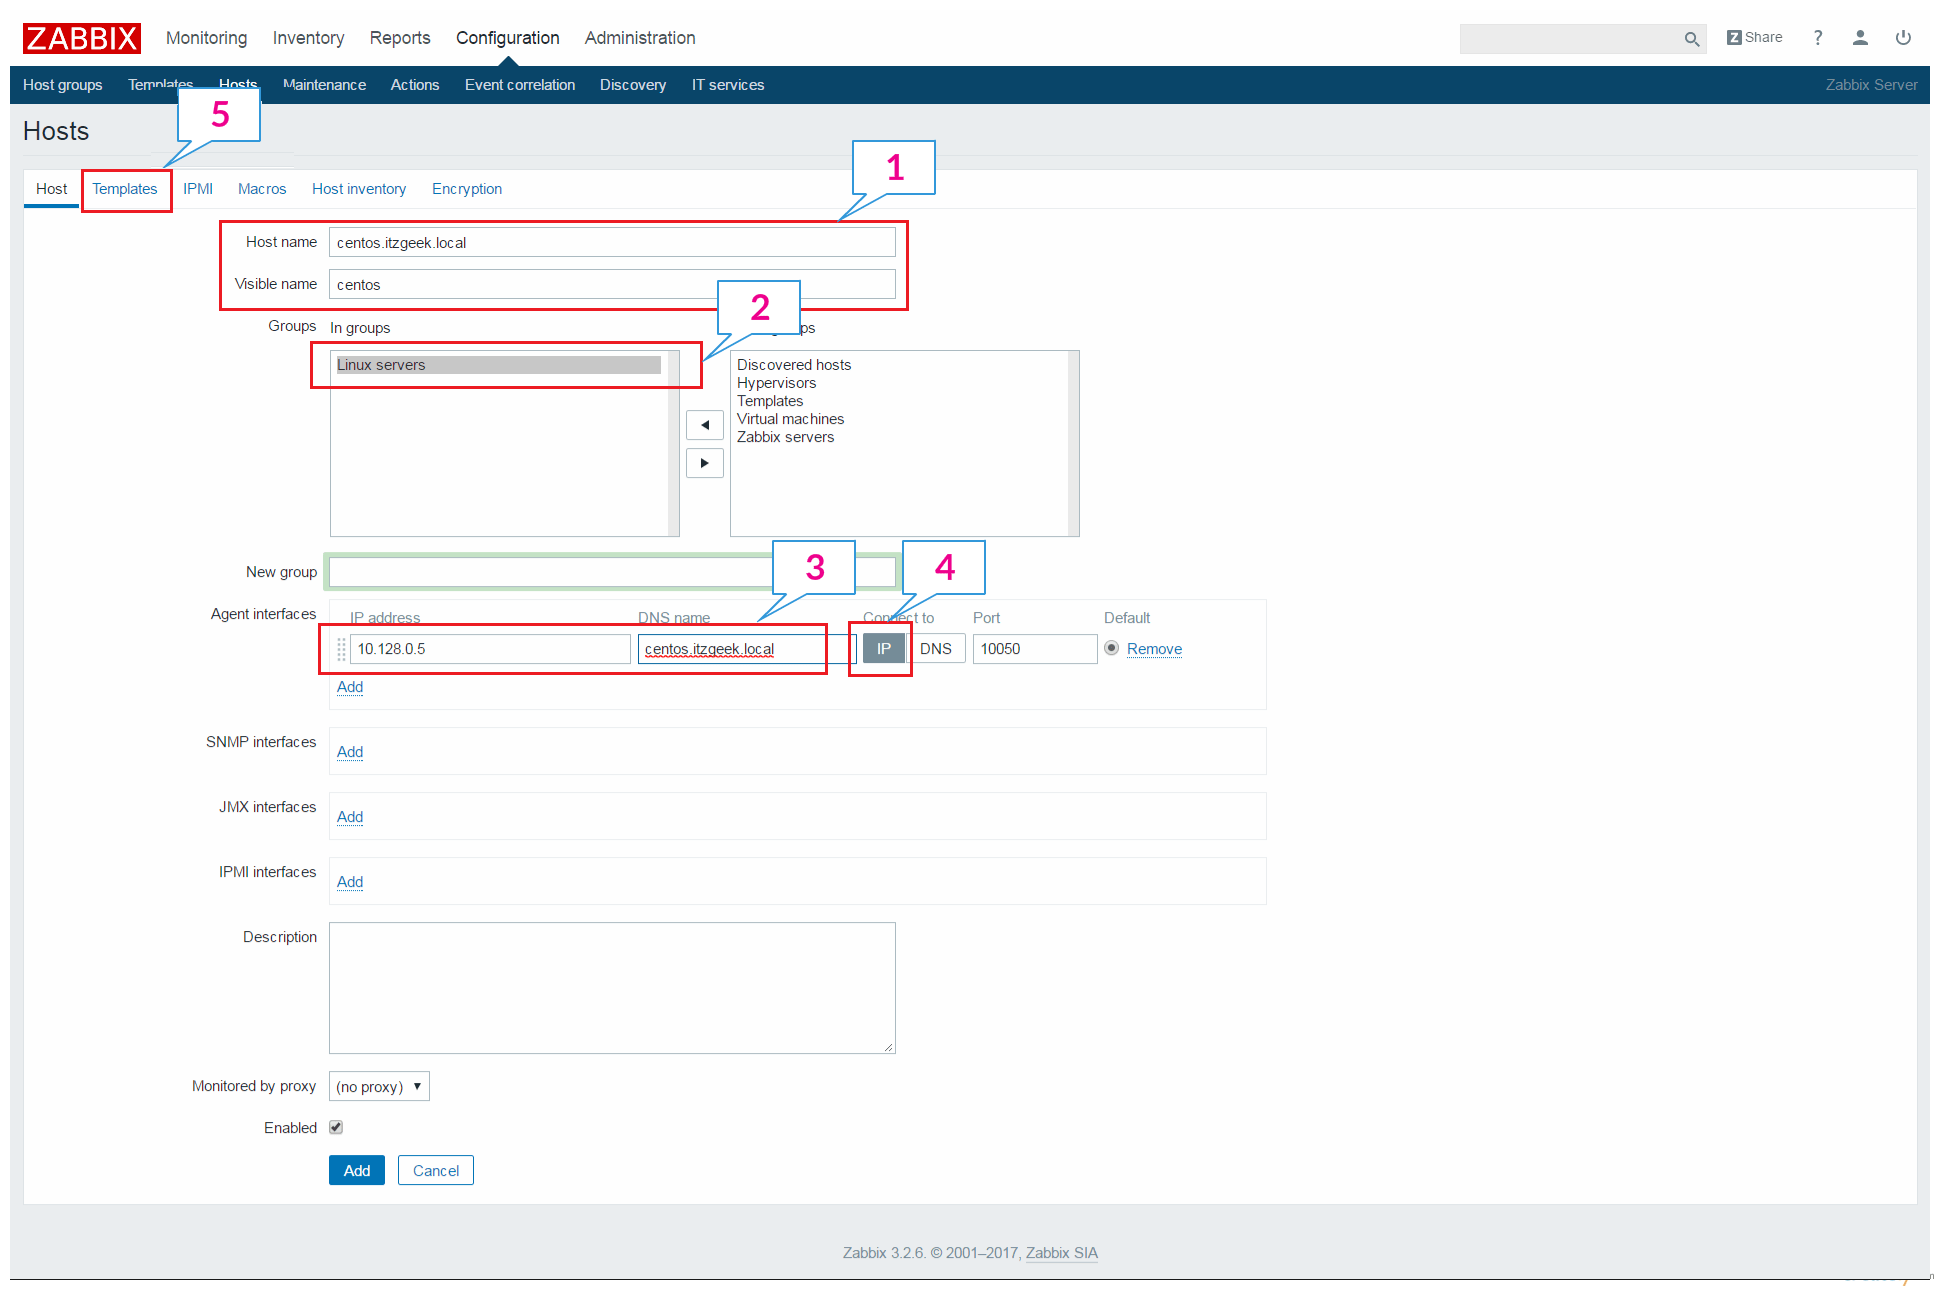The height and width of the screenshot is (1290, 1940).
Task: Grab the agent interface drag handle
Action: [341, 649]
